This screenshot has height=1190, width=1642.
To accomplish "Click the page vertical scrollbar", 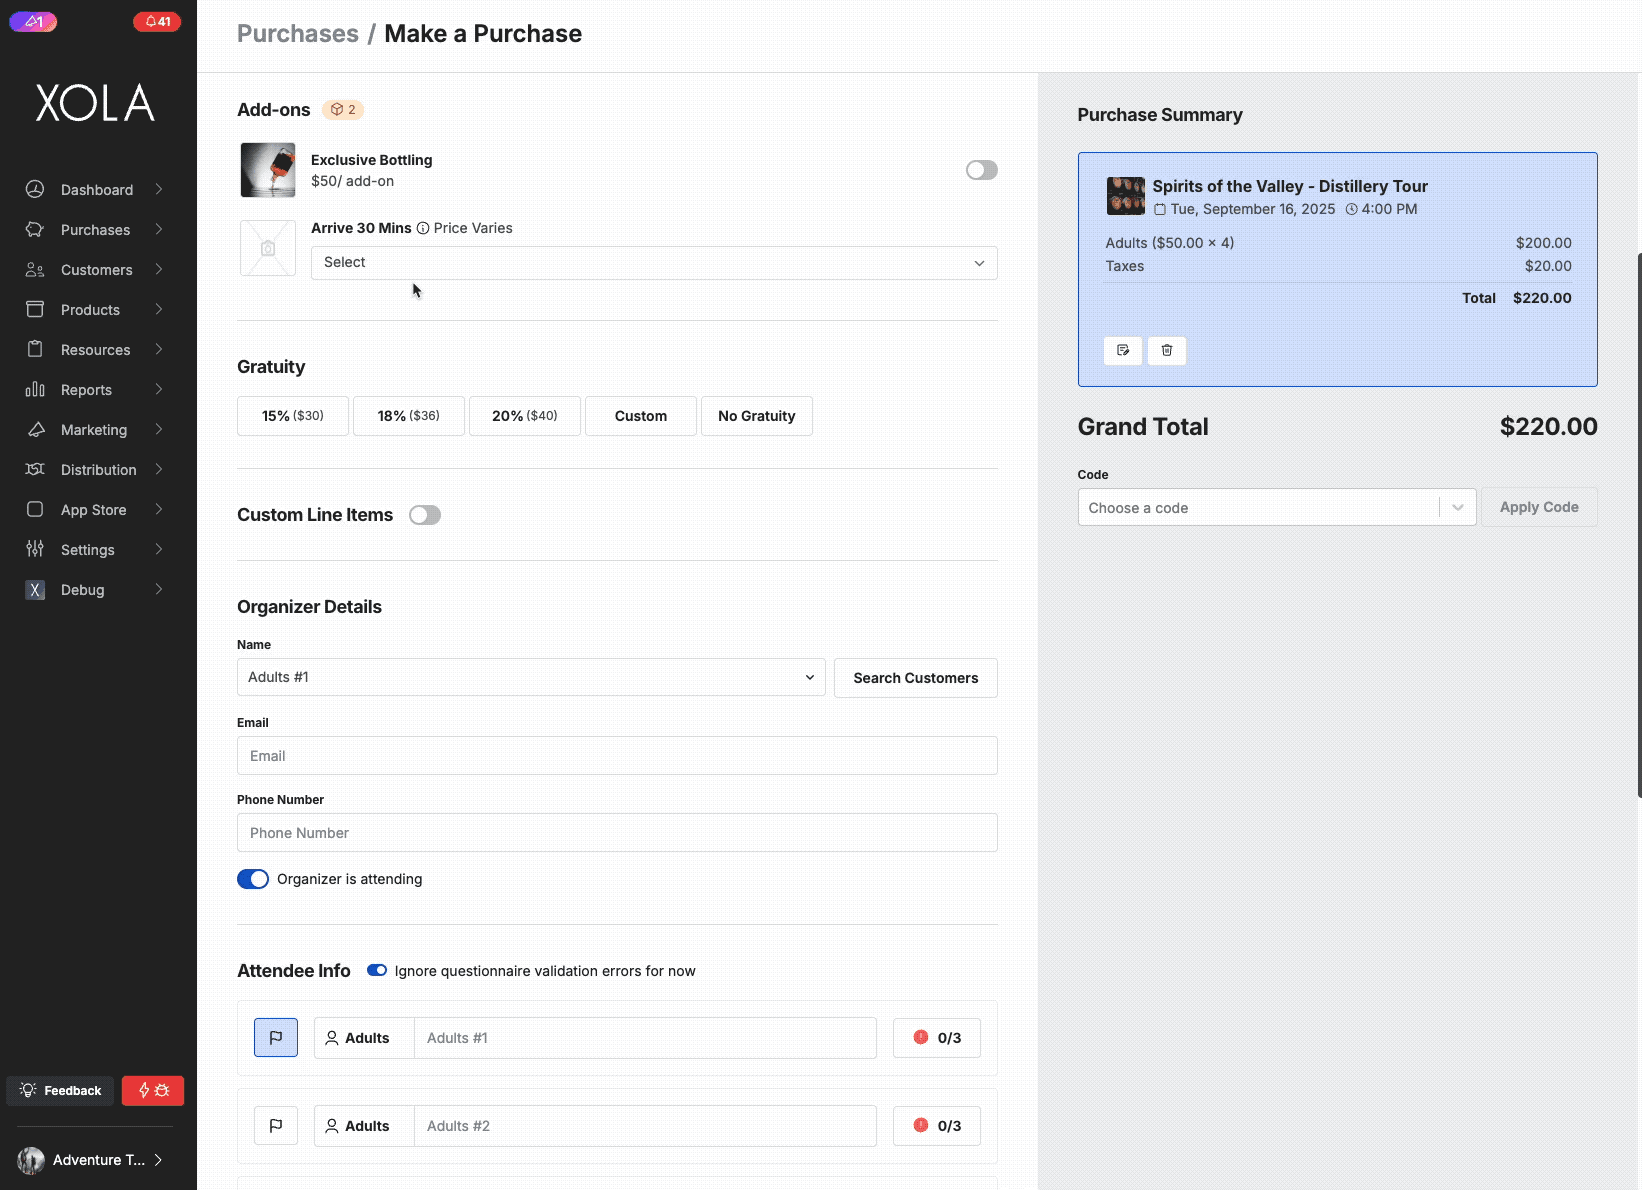I will tap(1639, 525).
